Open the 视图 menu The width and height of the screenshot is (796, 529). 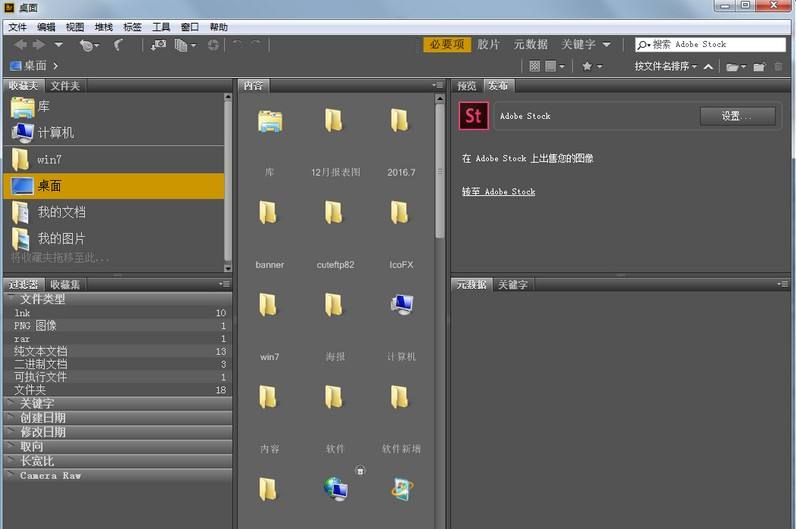[x=75, y=27]
